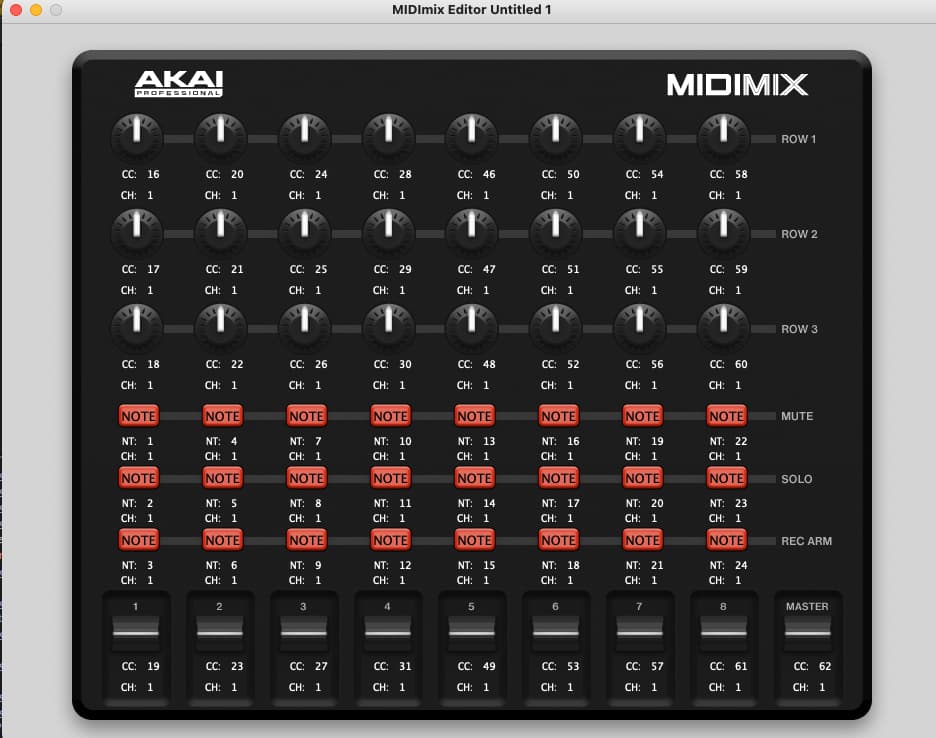
Task: Edit the CH value below CC 20
Action: click(234, 195)
